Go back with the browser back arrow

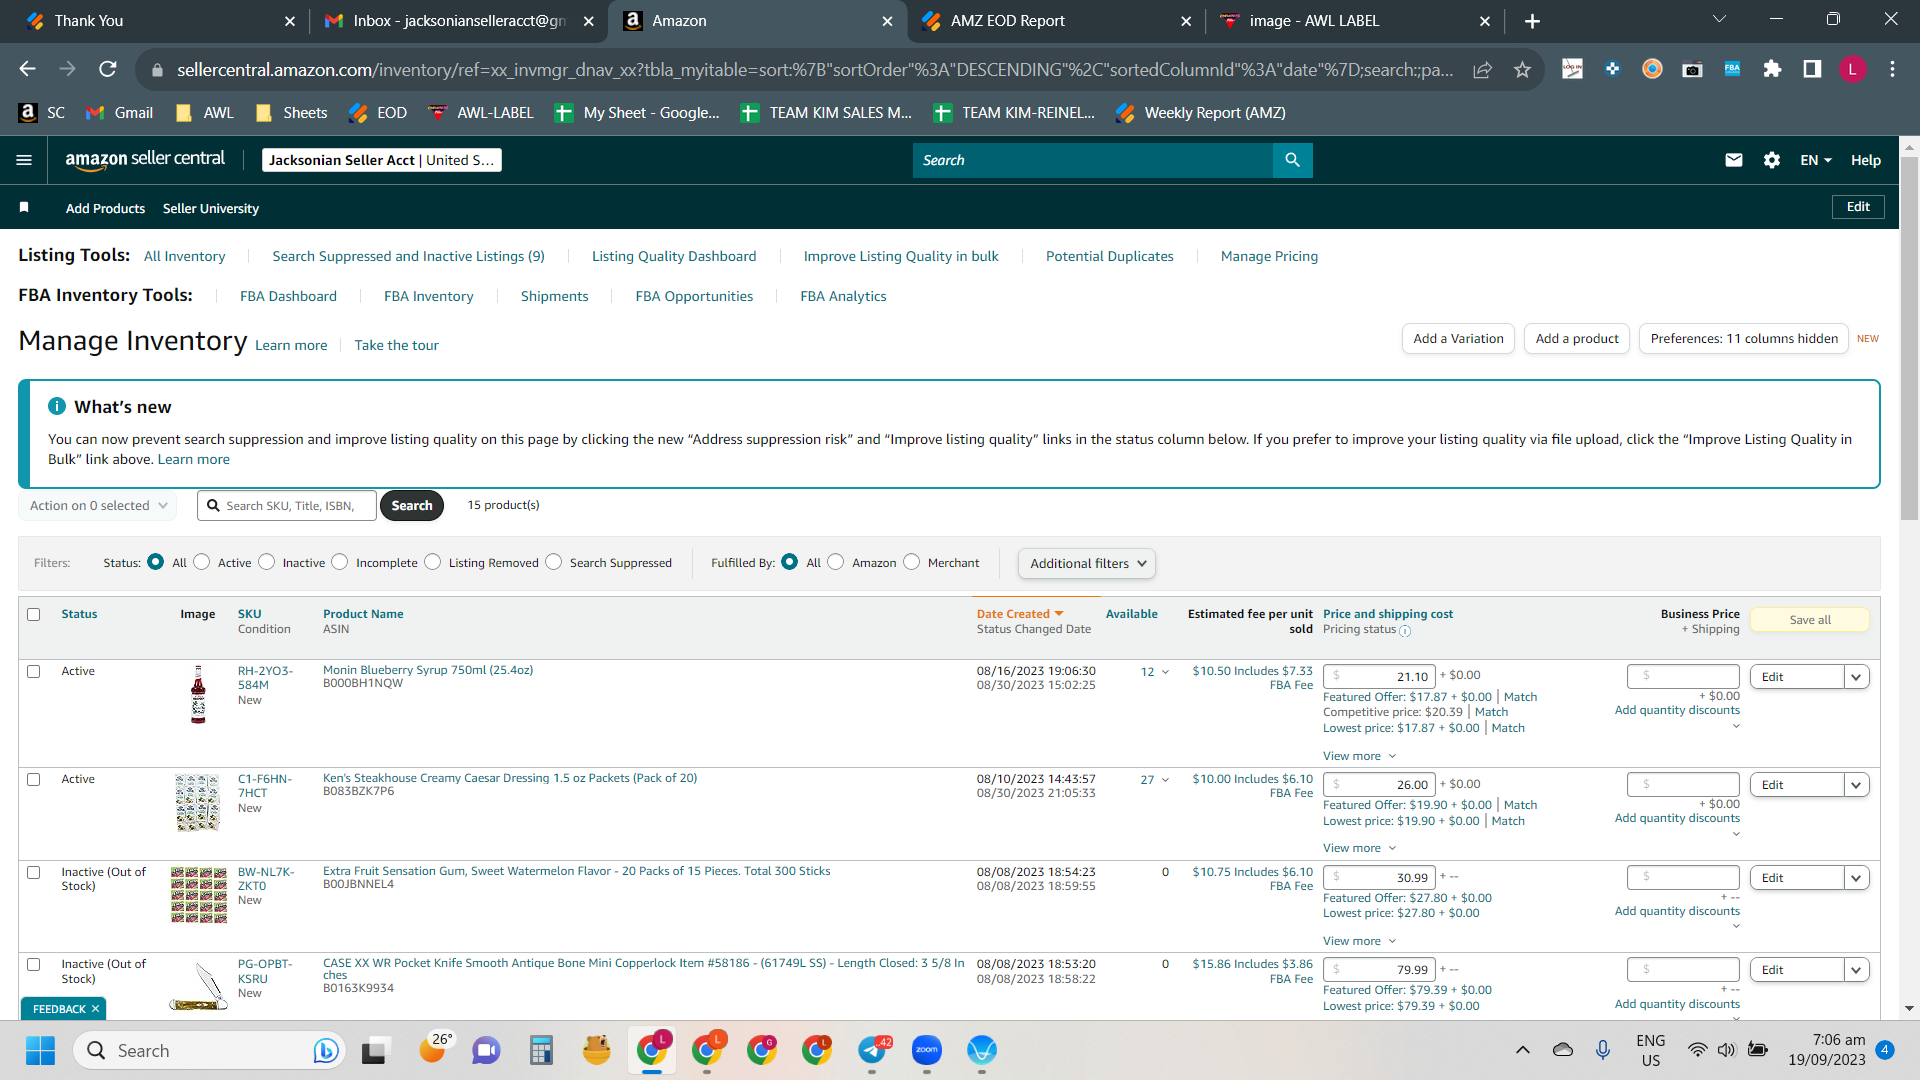coord(28,69)
